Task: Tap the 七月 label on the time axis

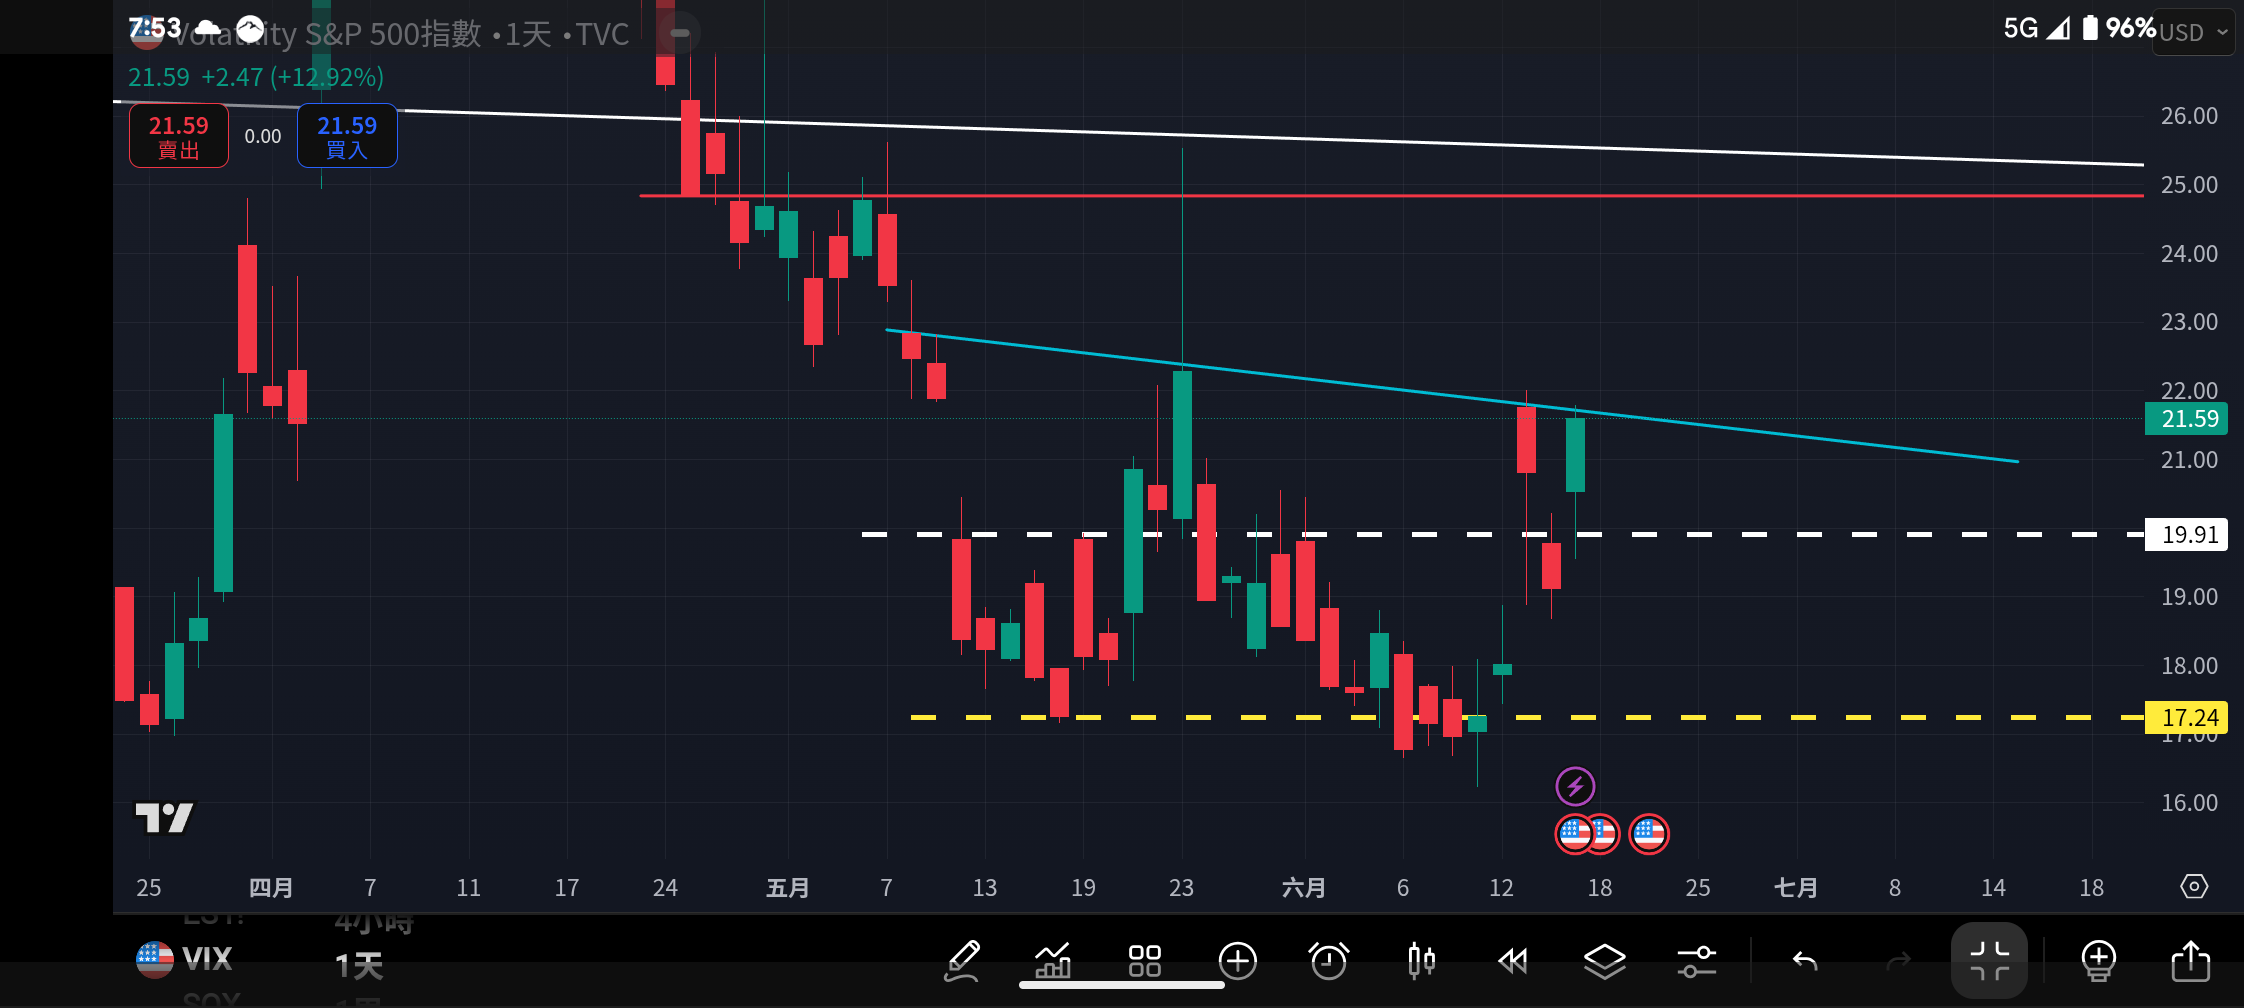Action: (x=1796, y=887)
